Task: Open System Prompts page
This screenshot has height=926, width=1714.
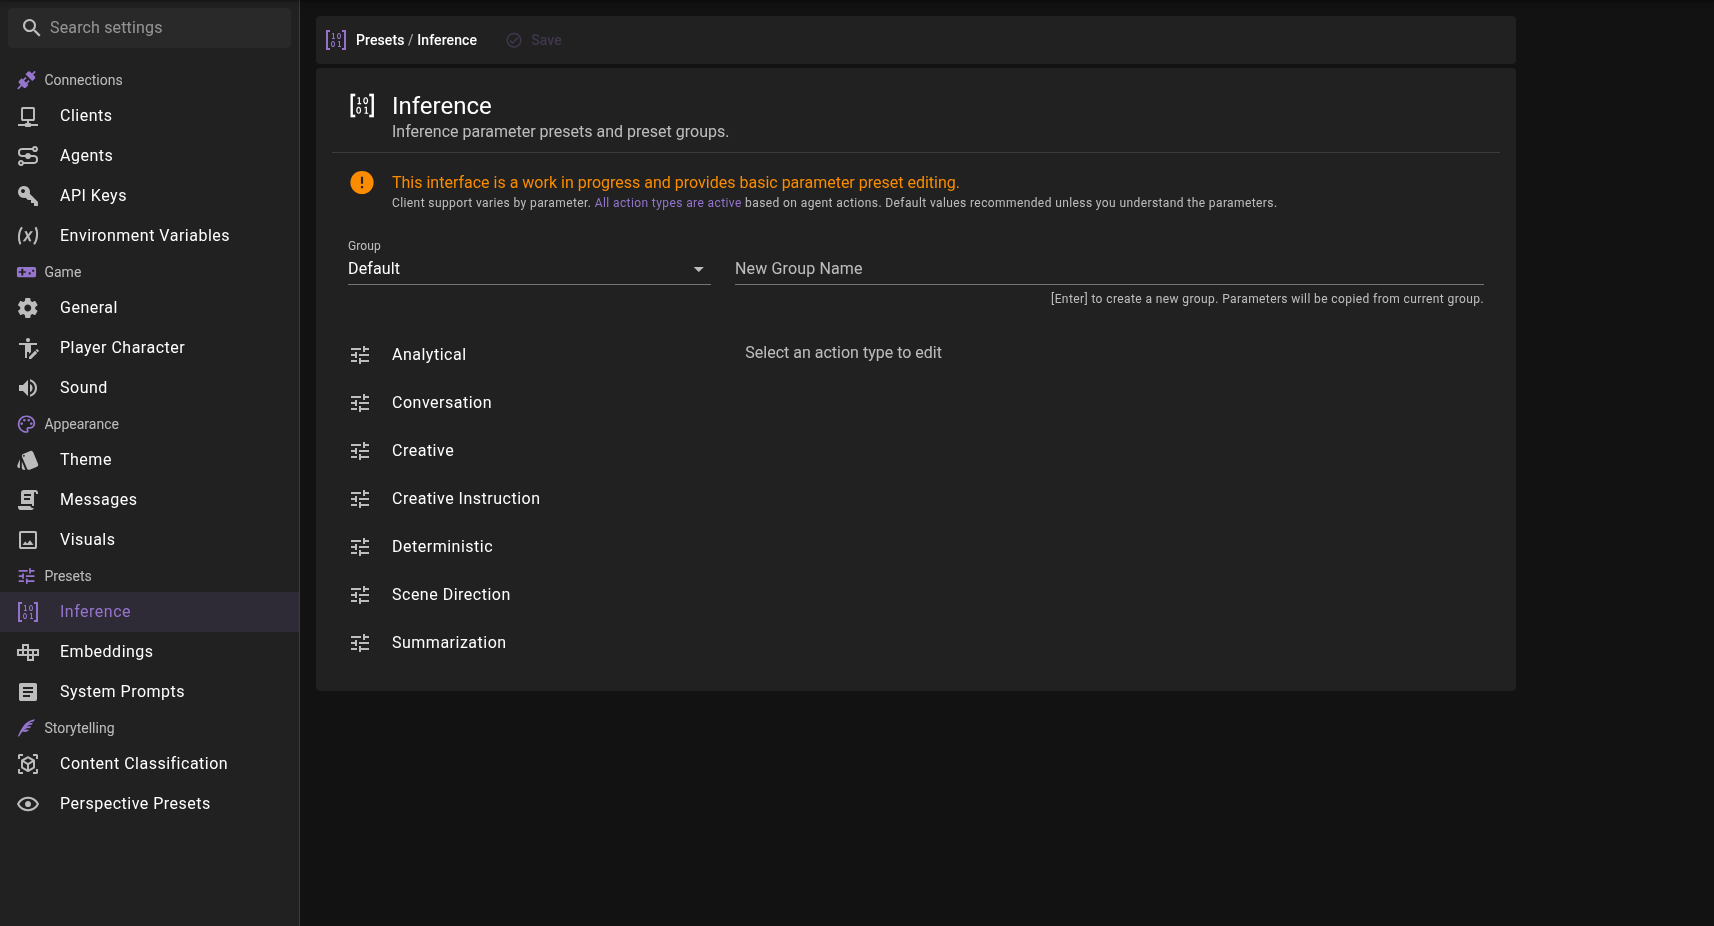Action: point(150,692)
